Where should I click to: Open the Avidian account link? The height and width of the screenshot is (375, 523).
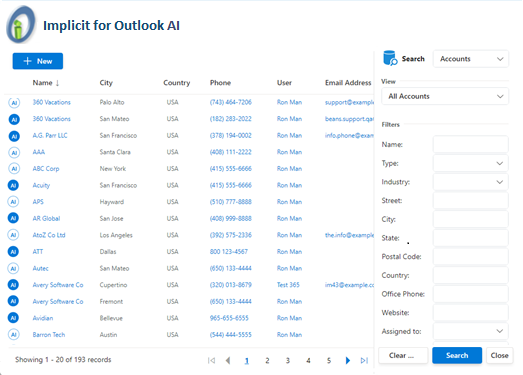coord(43,318)
